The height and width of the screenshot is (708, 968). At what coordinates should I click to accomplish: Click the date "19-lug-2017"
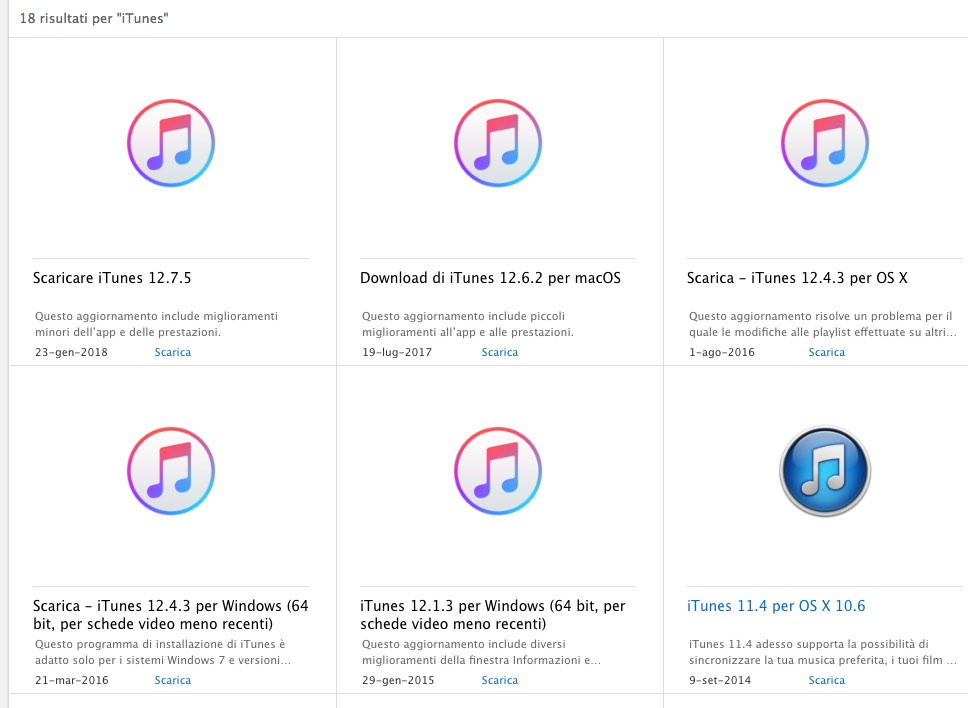tap(397, 352)
